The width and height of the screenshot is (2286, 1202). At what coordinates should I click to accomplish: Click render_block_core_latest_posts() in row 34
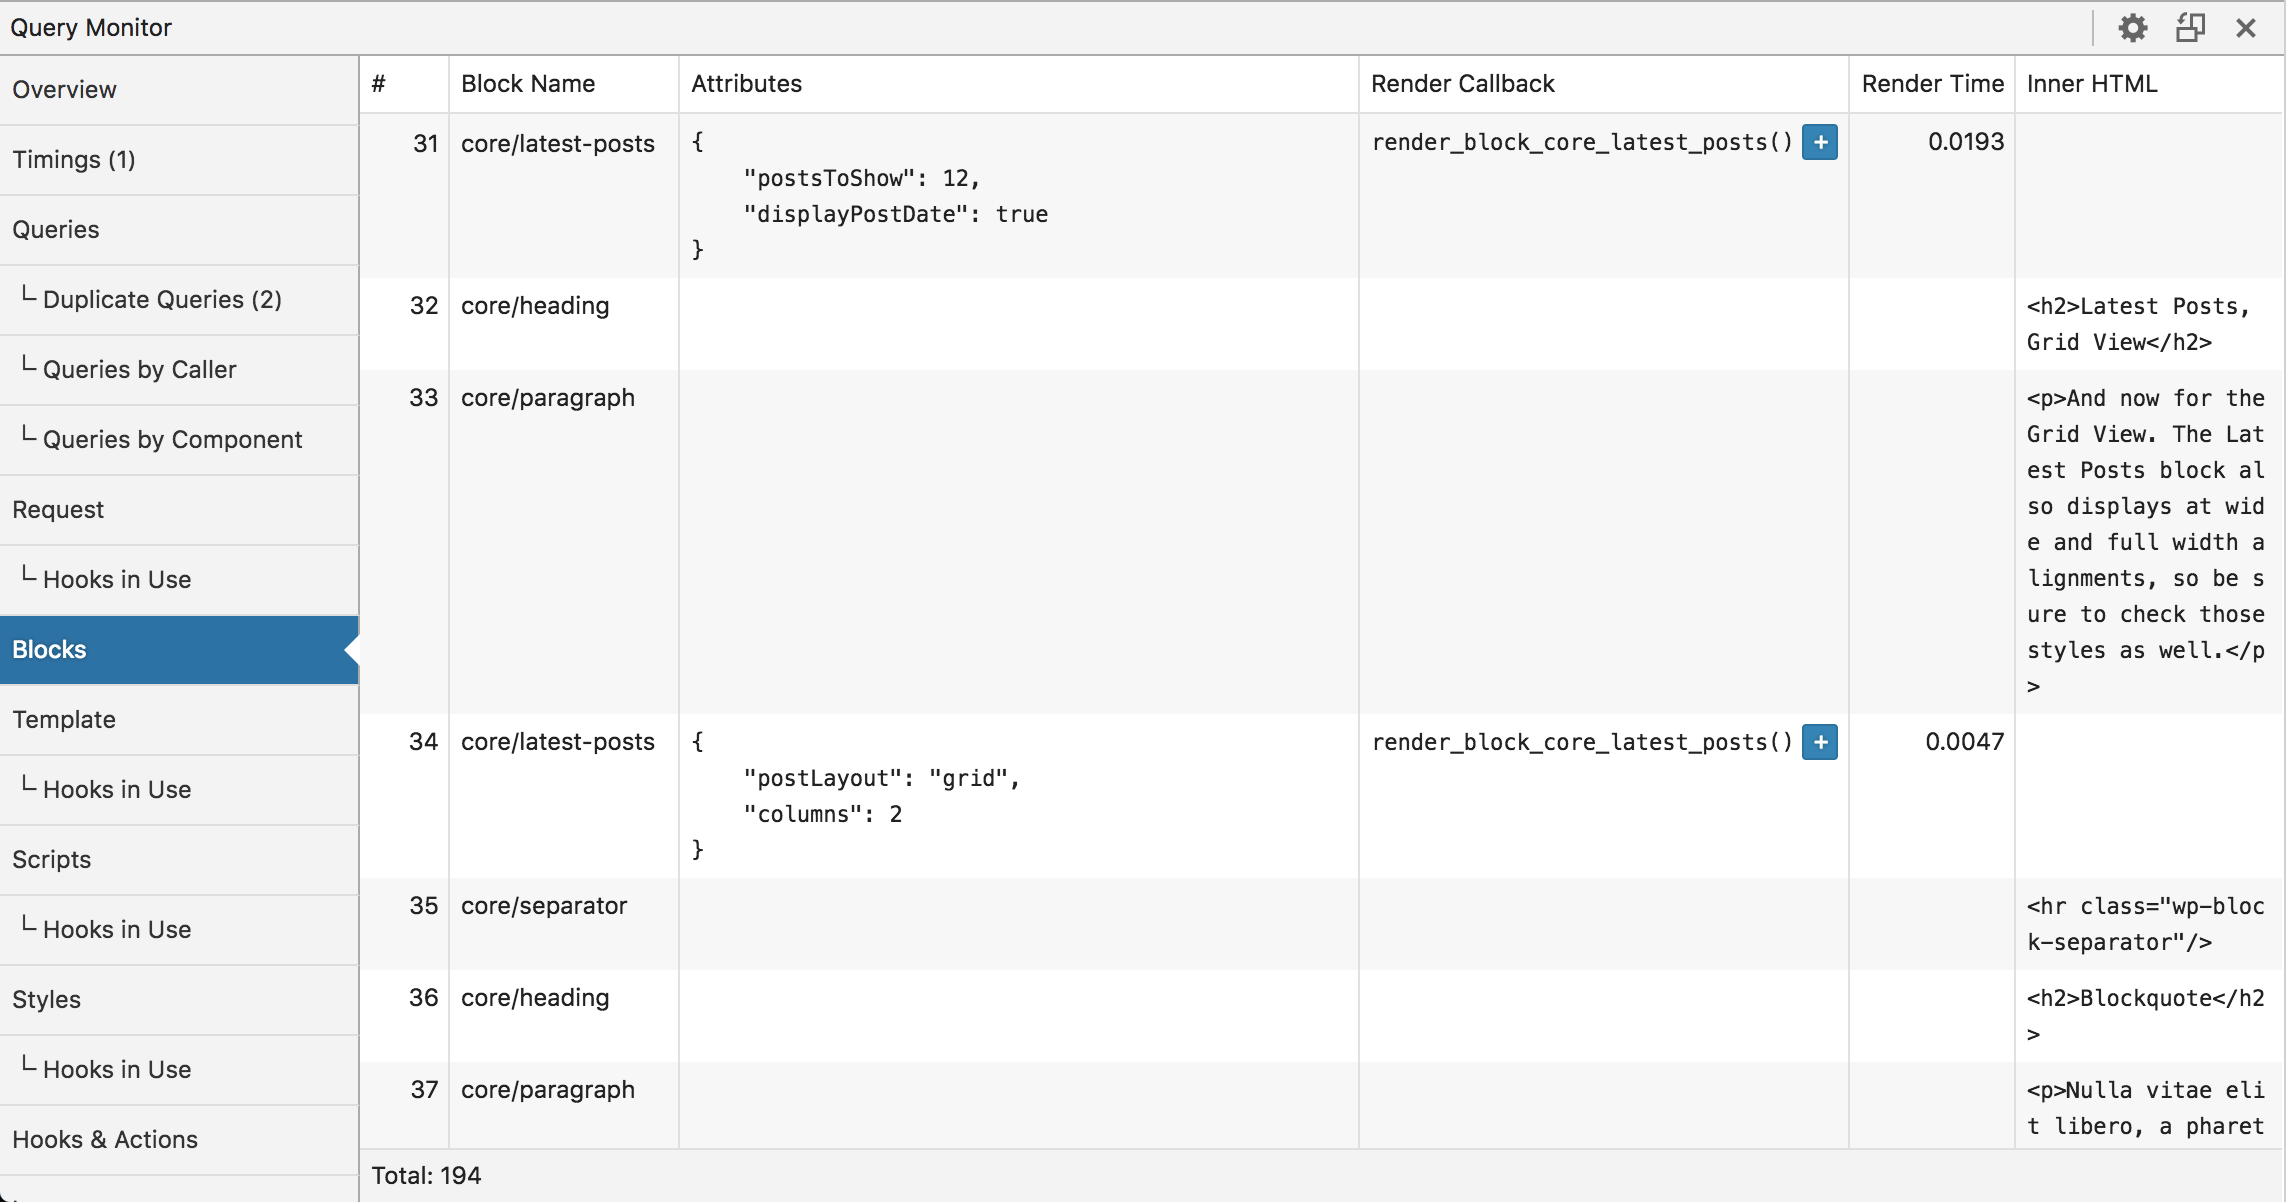pyautogui.click(x=1582, y=742)
